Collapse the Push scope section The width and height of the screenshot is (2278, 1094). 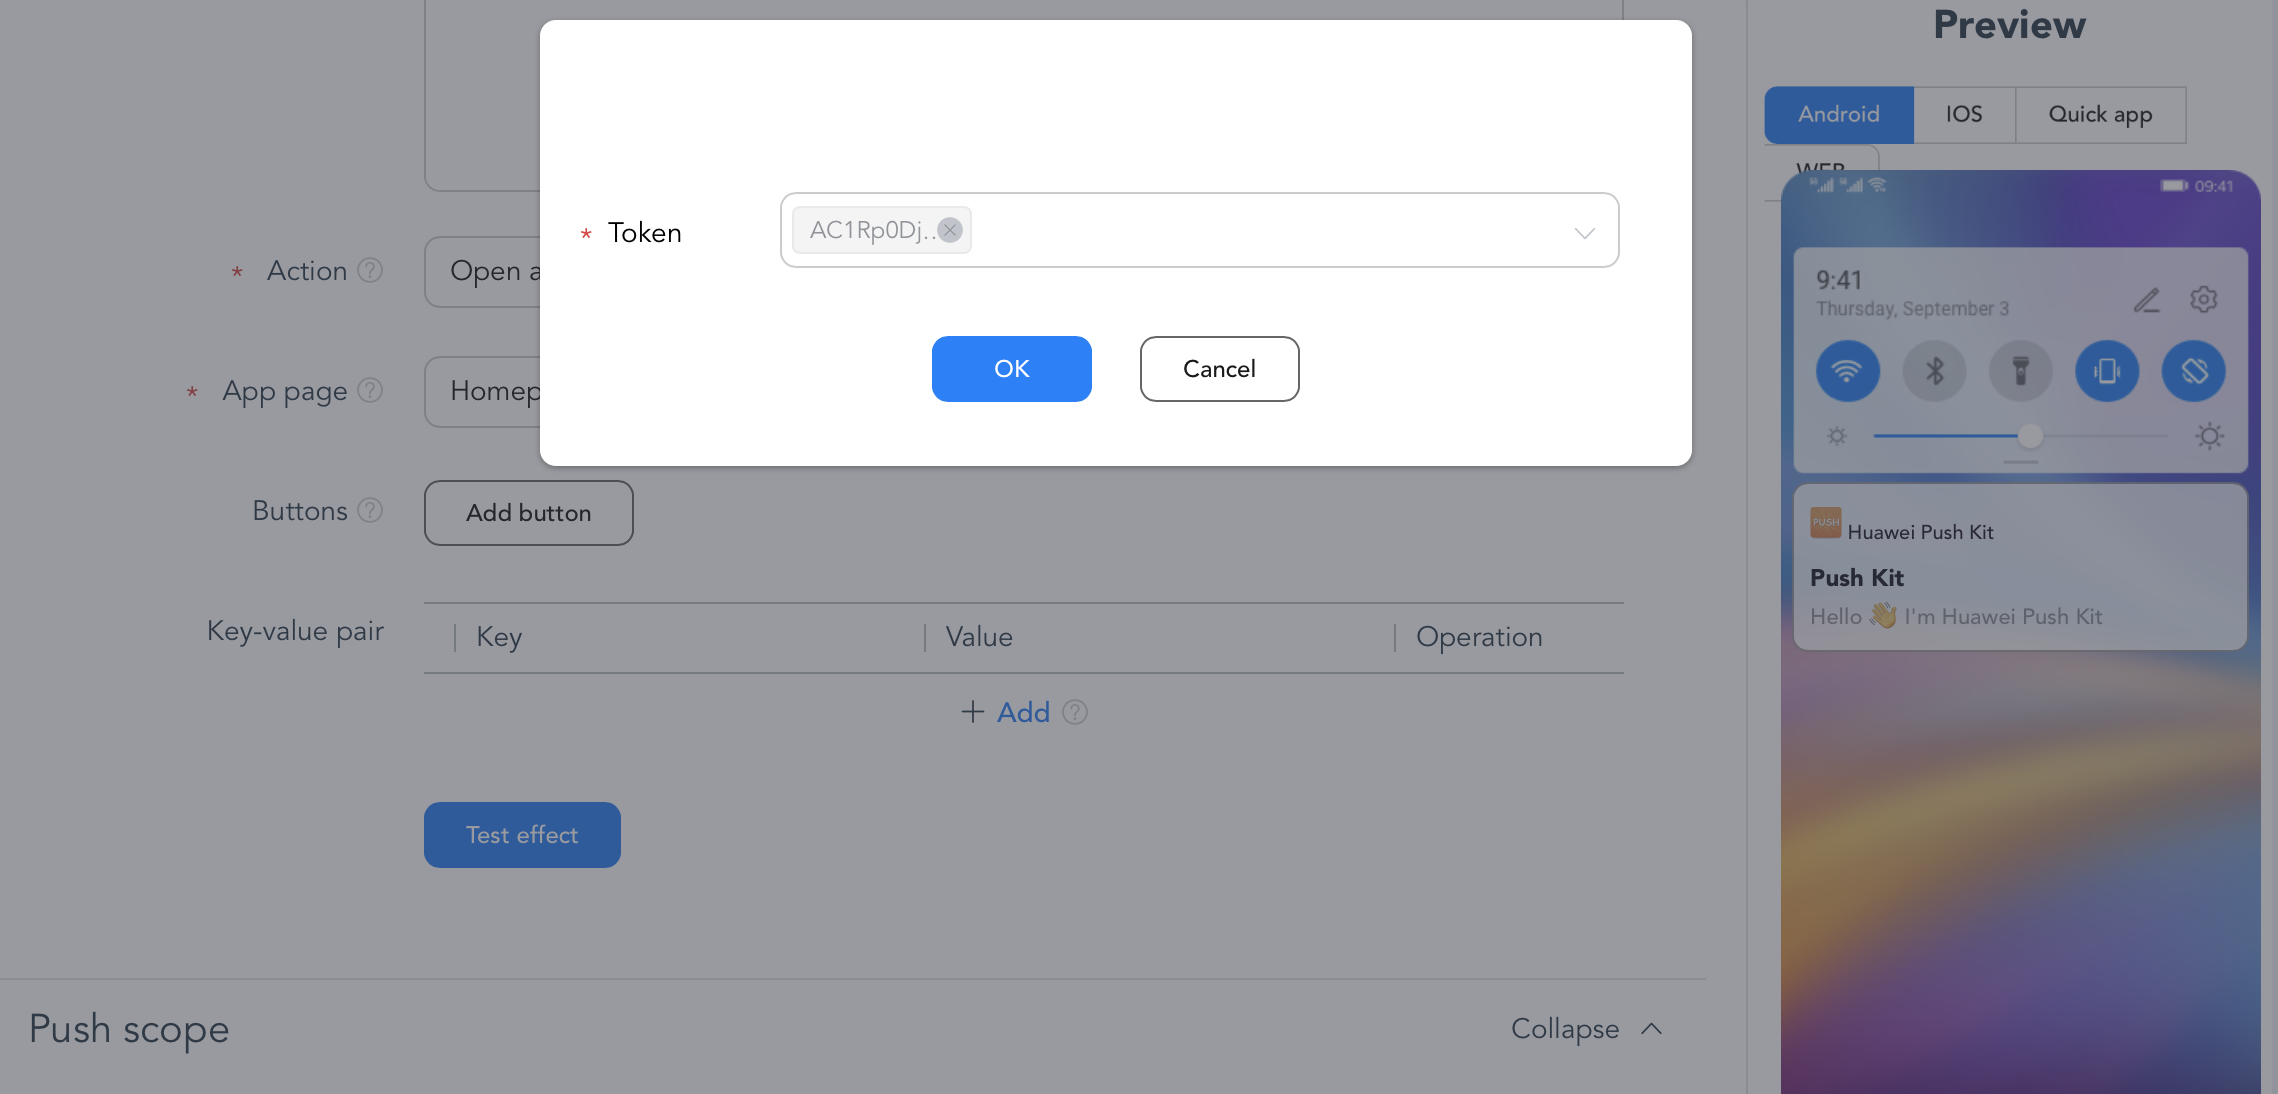[1586, 1028]
